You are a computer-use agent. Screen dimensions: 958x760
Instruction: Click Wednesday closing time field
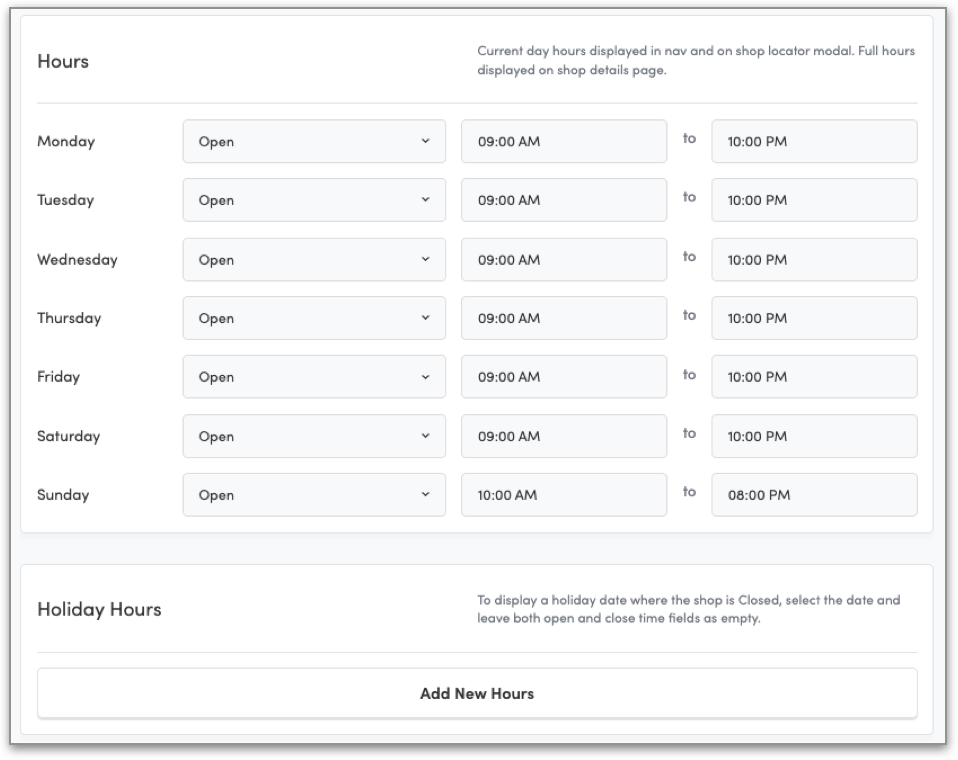coord(814,259)
